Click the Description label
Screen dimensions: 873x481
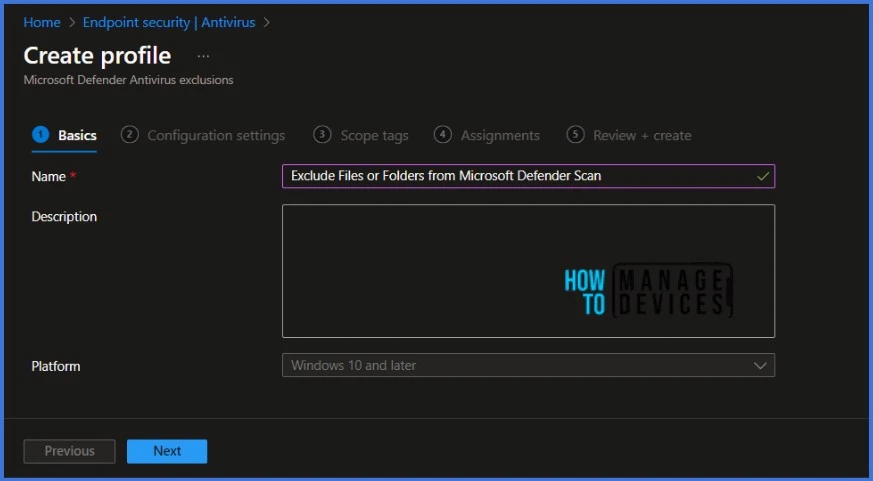[64, 217]
